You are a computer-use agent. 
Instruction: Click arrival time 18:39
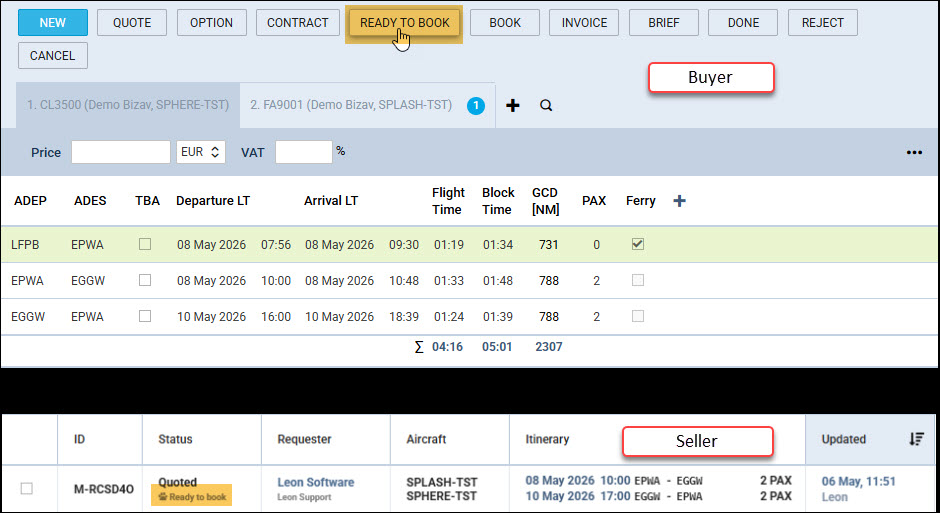coord(404,316)
